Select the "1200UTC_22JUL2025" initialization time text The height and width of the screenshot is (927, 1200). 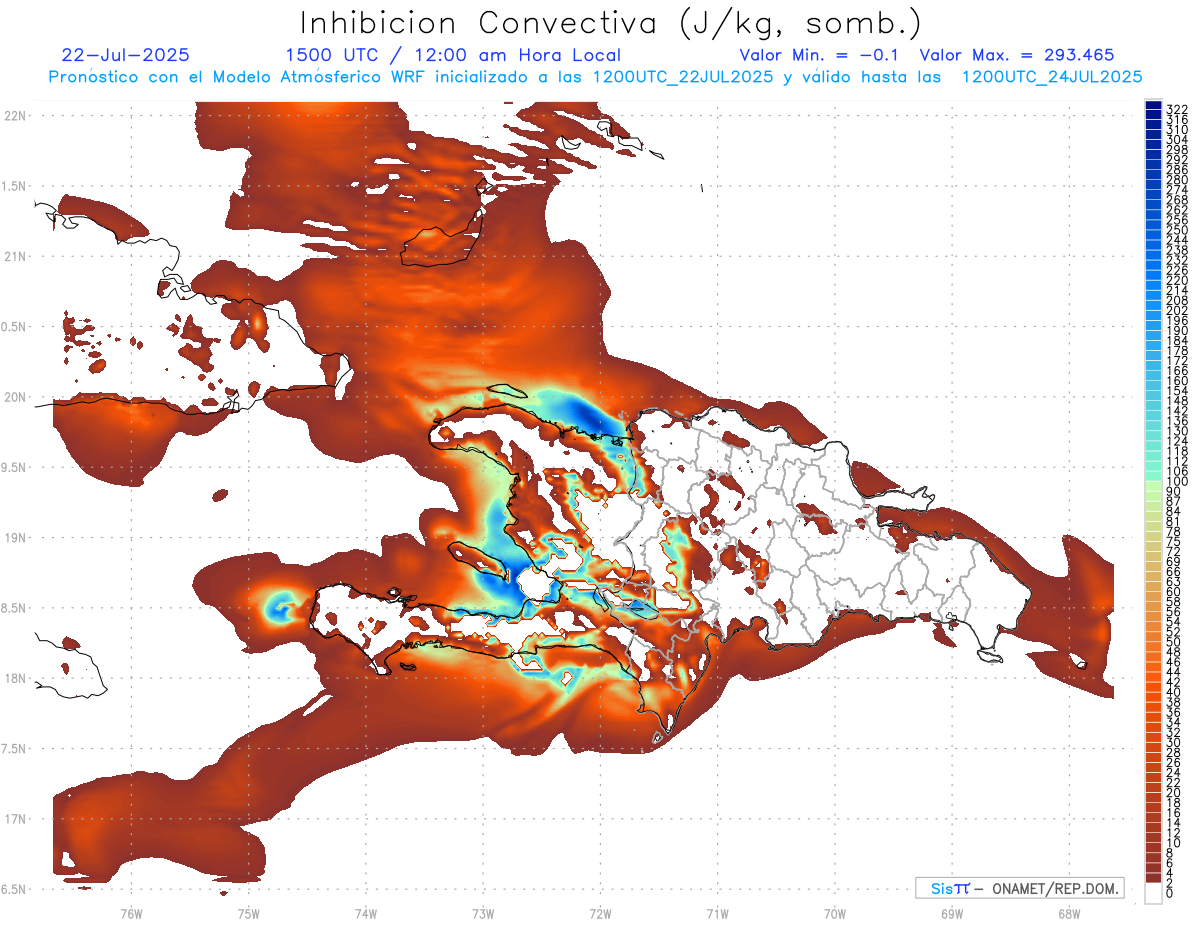[683, 77]
